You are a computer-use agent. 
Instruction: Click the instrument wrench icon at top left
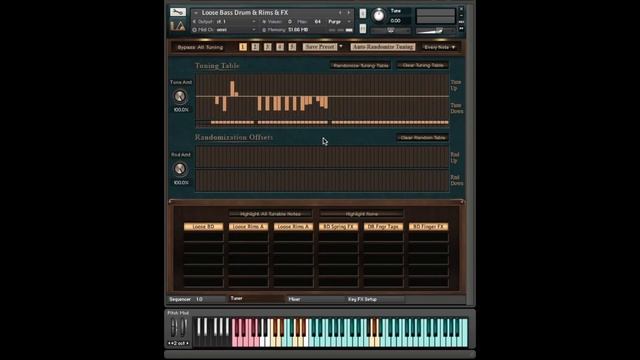click(178, 12)
